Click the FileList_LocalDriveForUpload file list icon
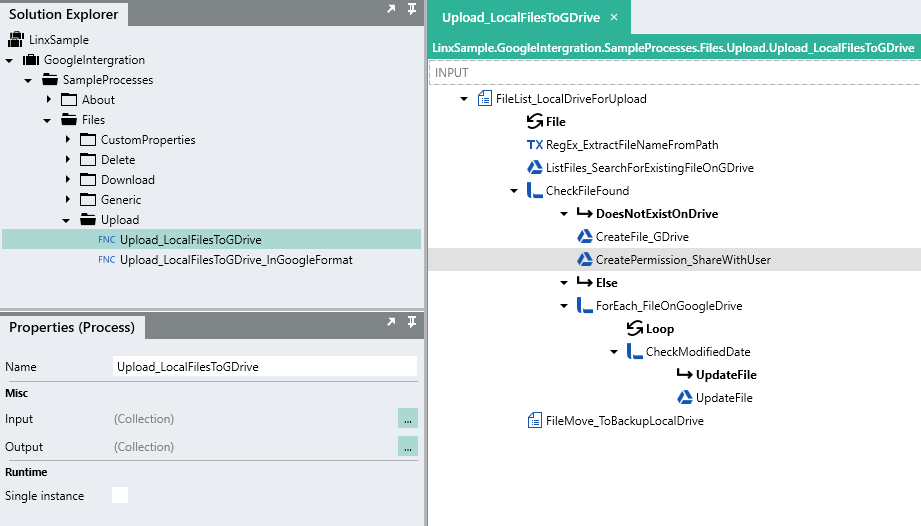The image size is (921, 526). pyautogui.click(x=485, y=99)
